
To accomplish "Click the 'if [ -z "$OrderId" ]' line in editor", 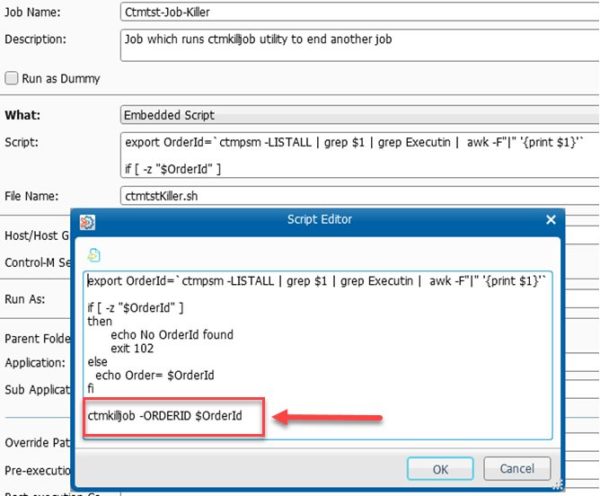I will pyautogui.click(x=135, y=307).
